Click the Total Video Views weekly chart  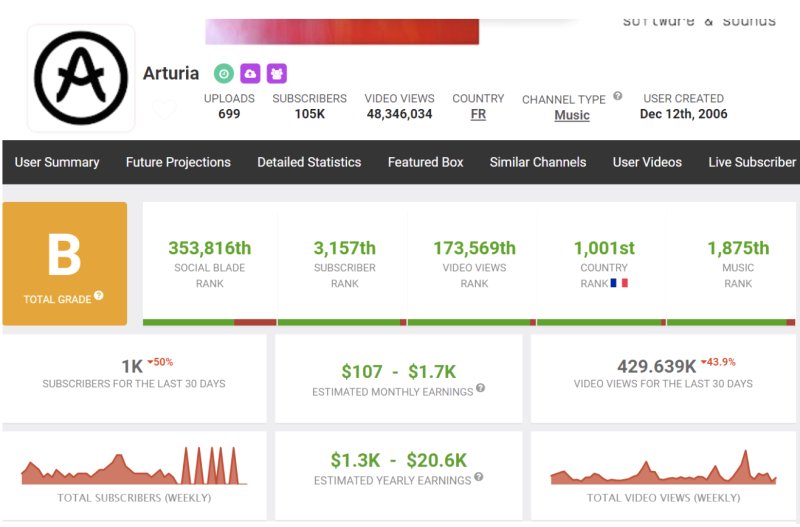[663, 467]
